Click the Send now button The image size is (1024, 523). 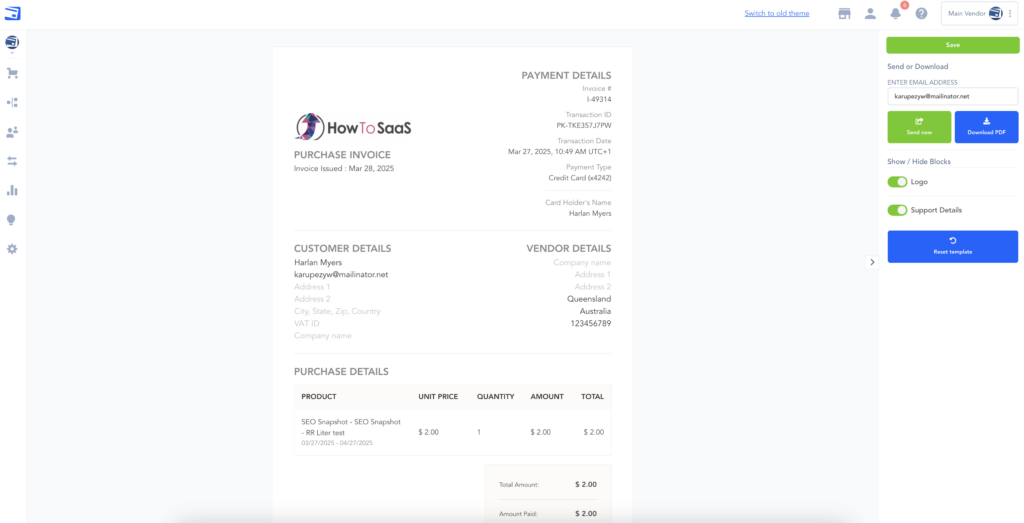[919, 127]
